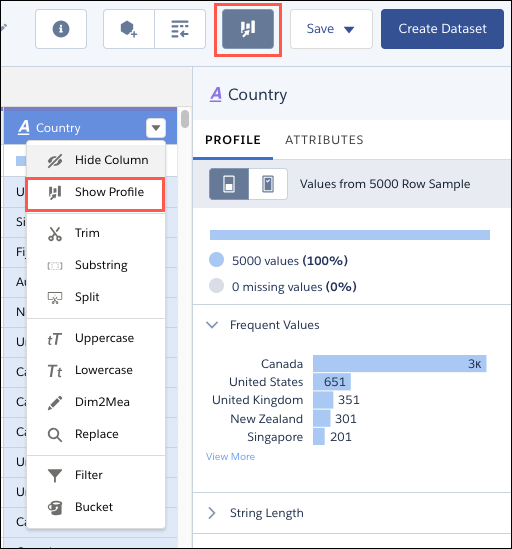Select the Substring menu option

coord(96,265)
